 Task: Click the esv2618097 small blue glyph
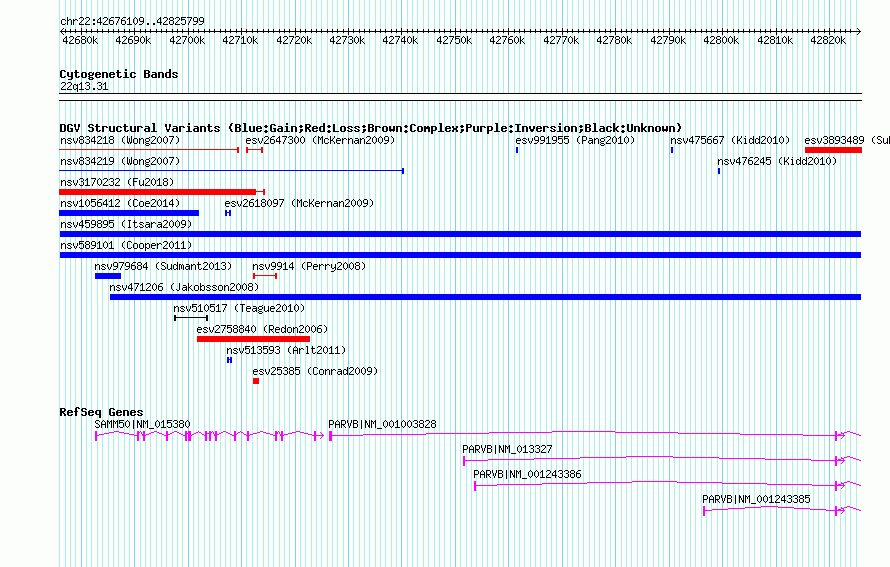228,213
